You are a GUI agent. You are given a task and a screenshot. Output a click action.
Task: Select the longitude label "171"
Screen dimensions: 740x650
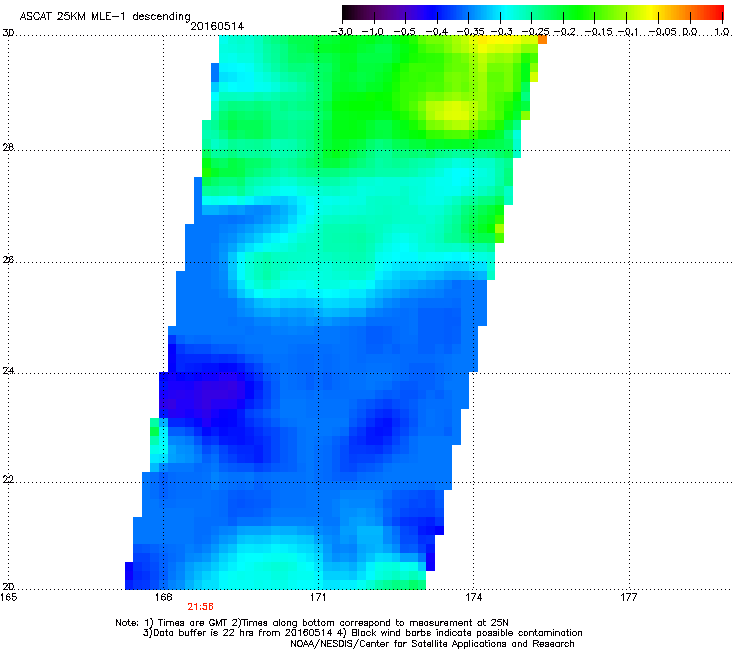click(318, 597)
